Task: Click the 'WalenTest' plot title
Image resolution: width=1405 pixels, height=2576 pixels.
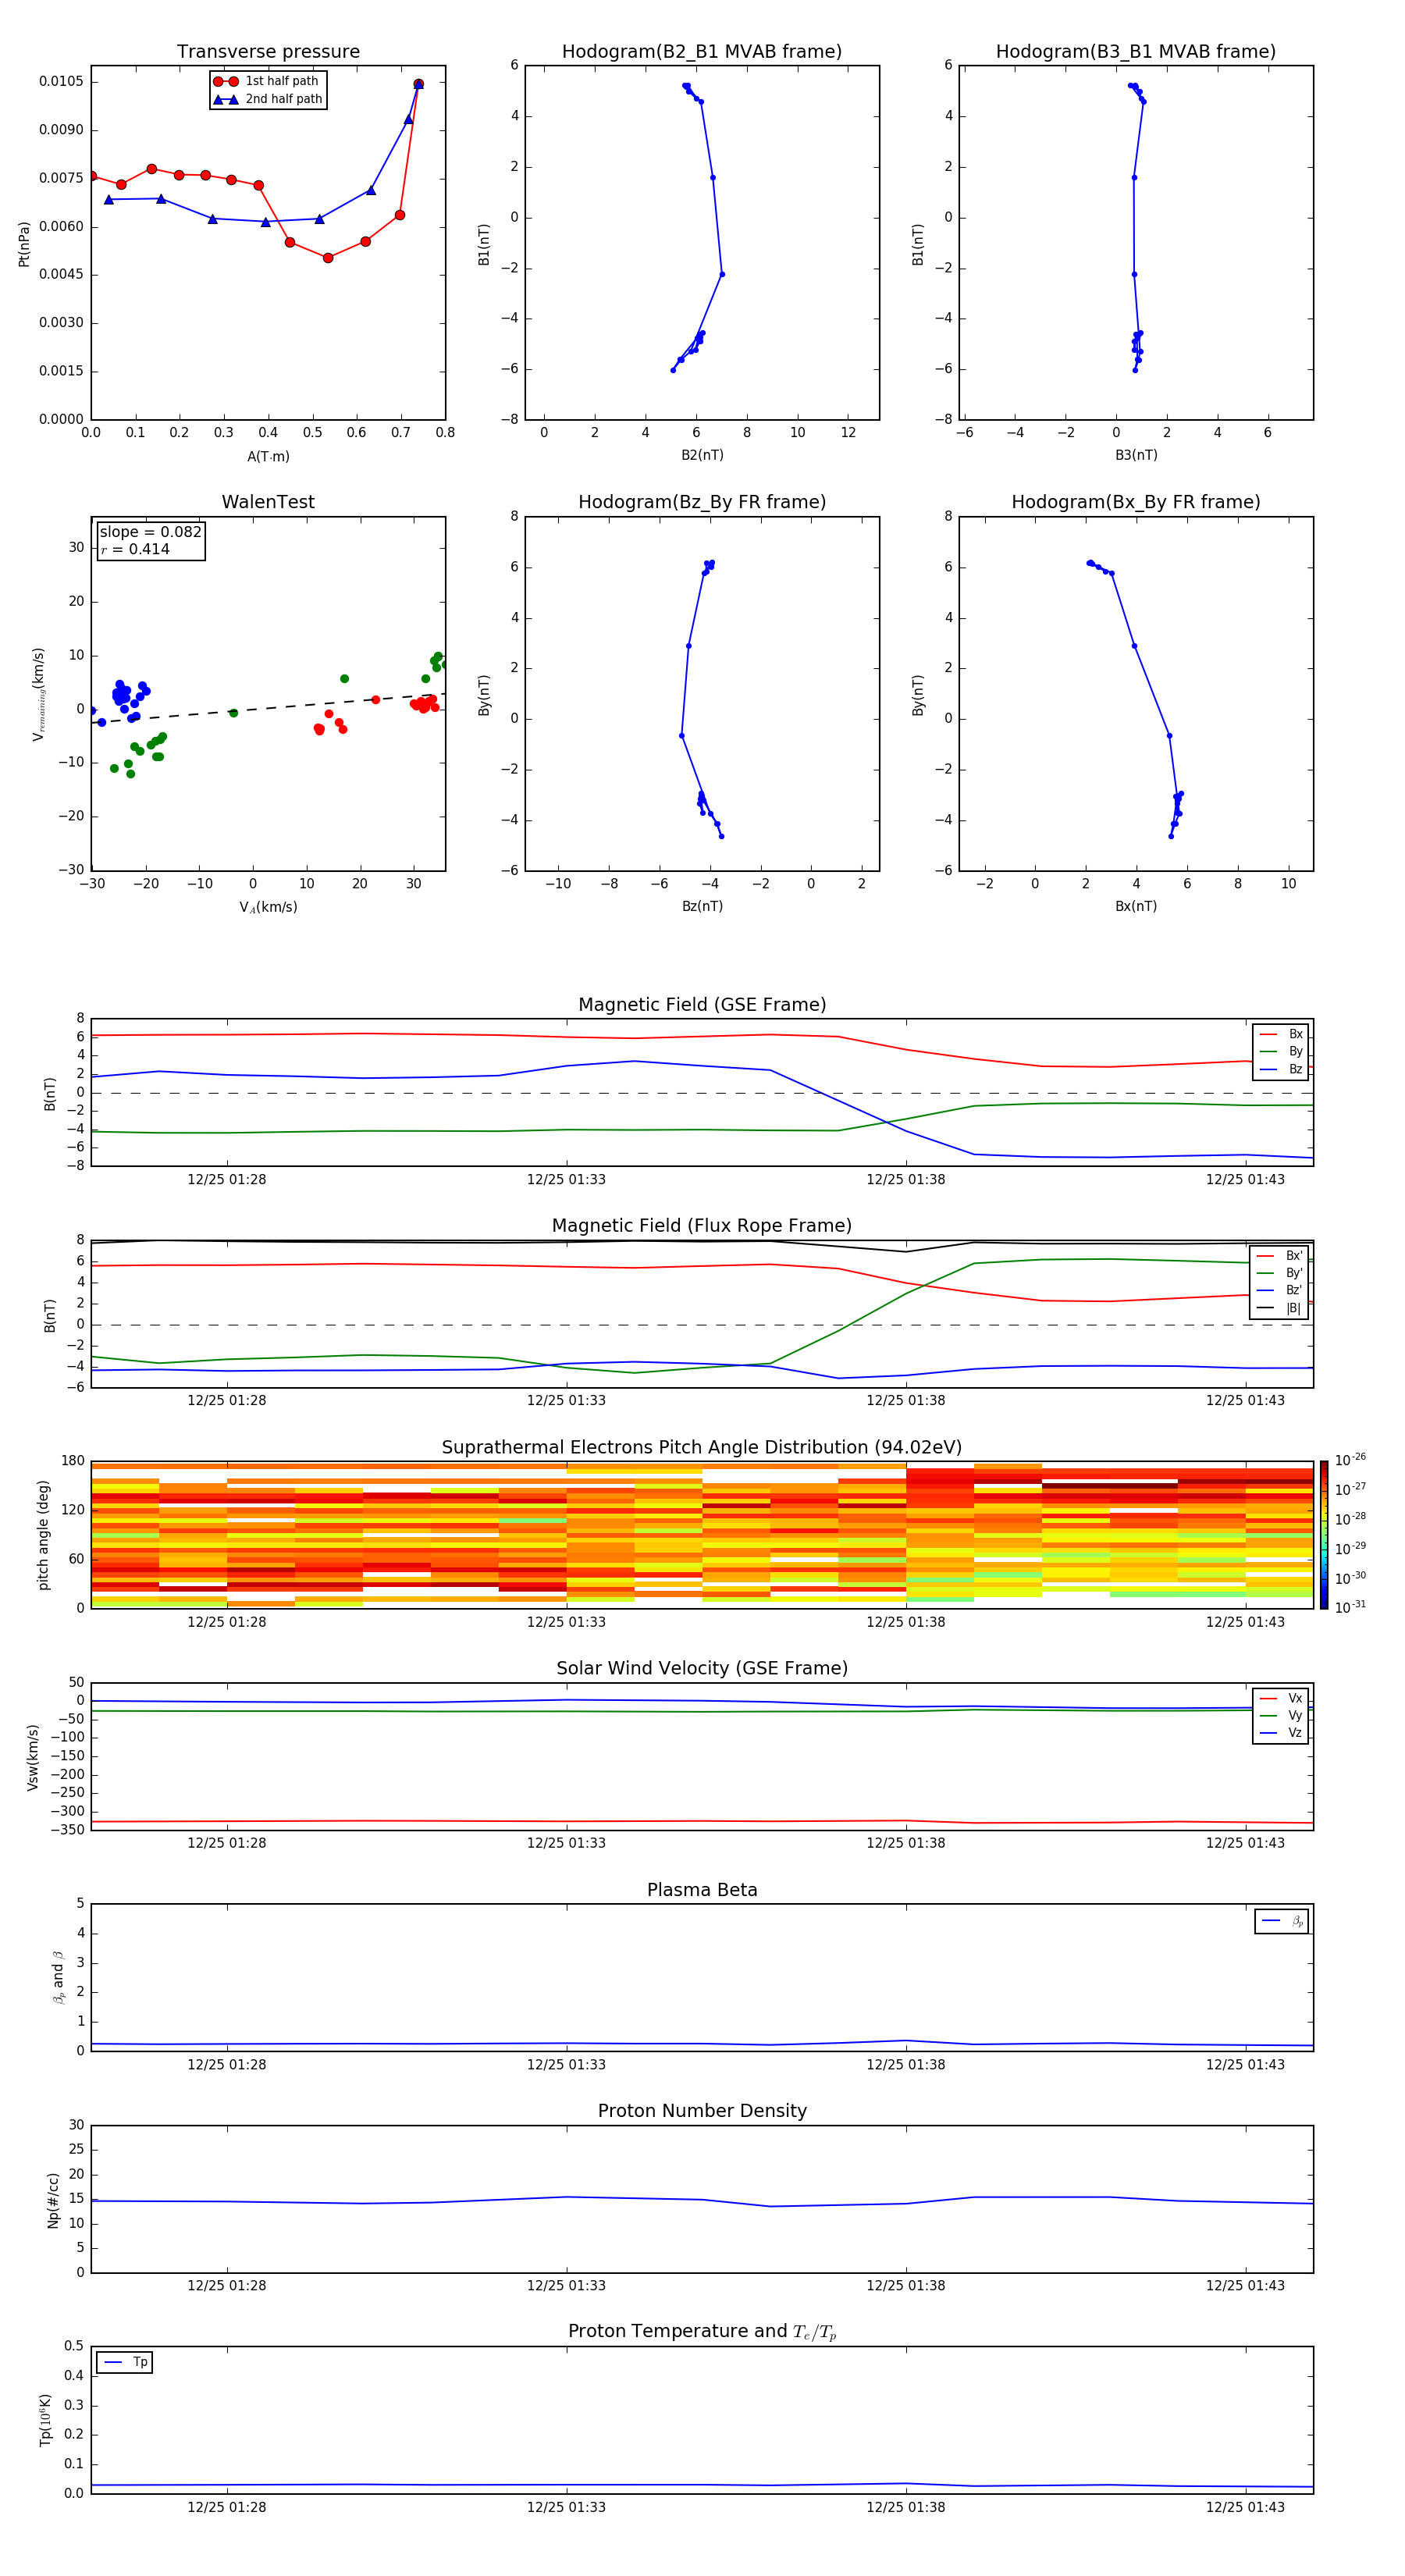Action: click(268, 502)
